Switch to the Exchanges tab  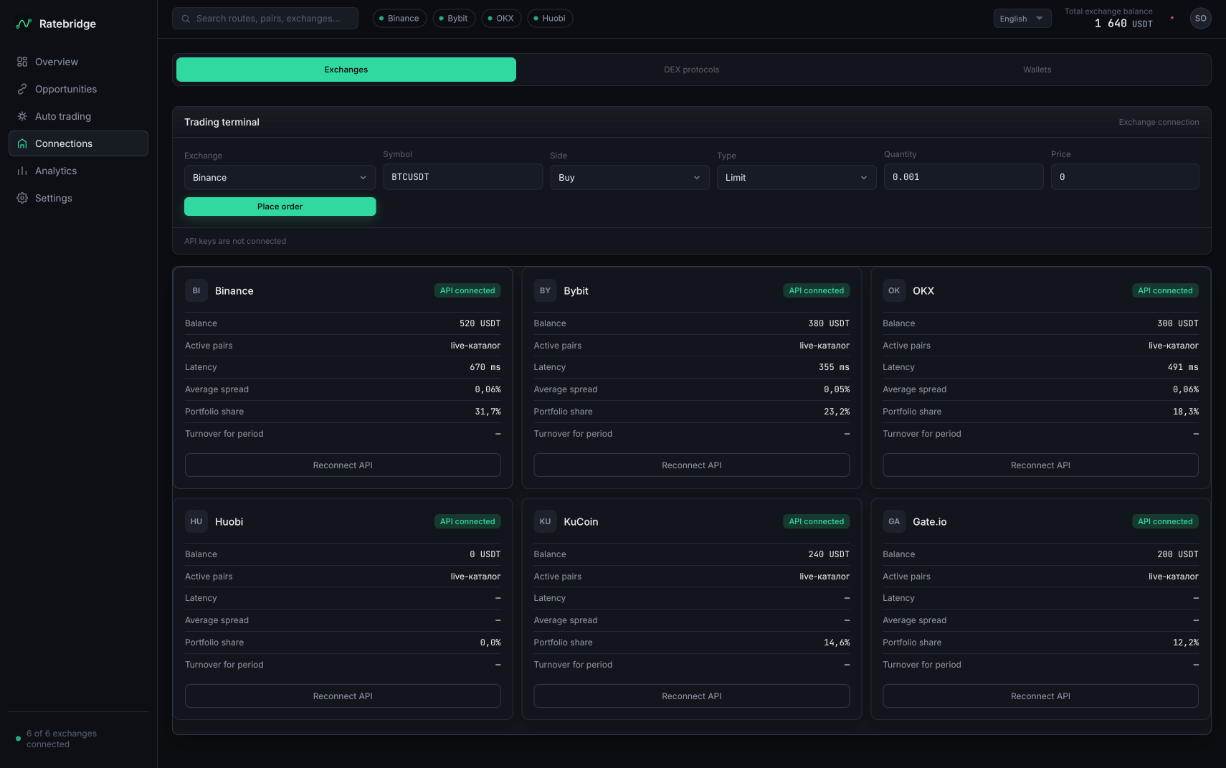pyautogui.click(x=346, y=69)
